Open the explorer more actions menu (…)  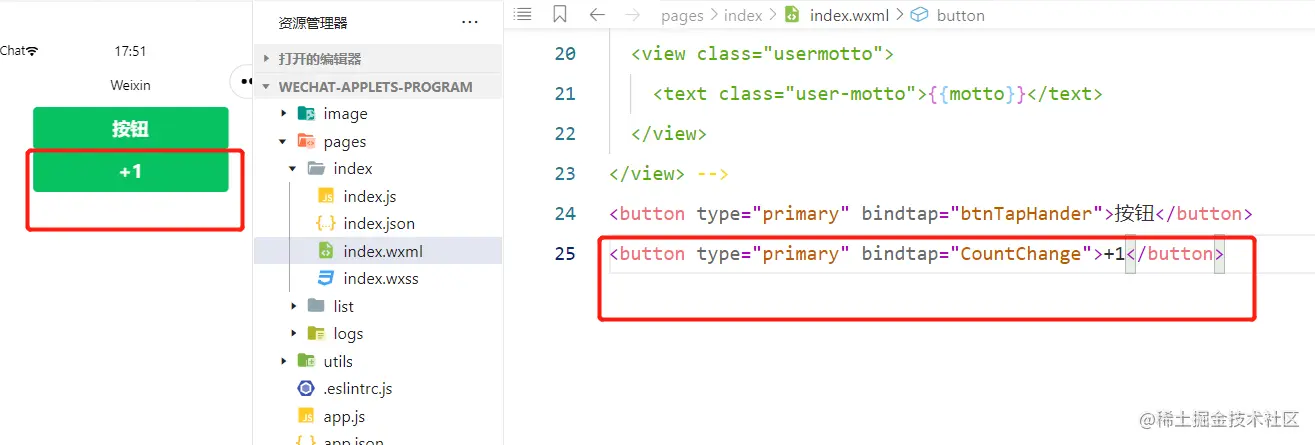(x=470, y=23)
